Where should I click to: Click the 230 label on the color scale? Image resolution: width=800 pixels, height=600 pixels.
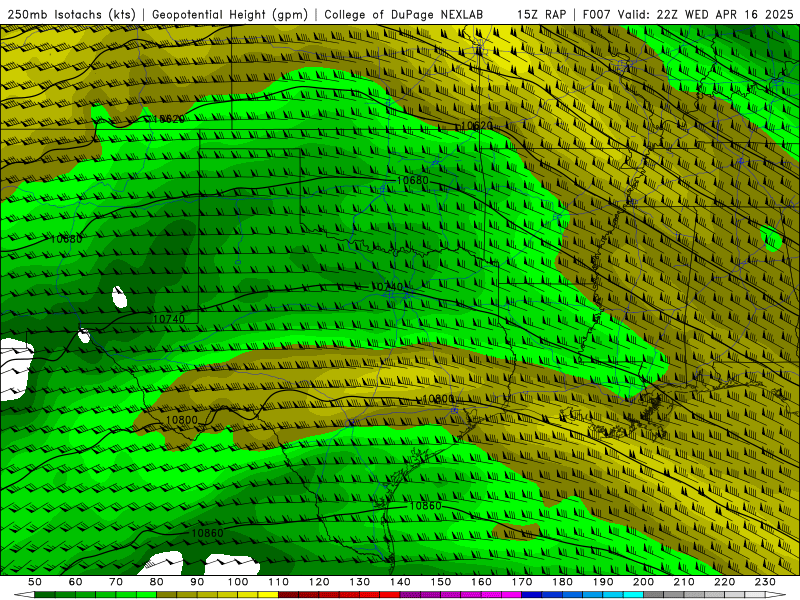point(765,582)
